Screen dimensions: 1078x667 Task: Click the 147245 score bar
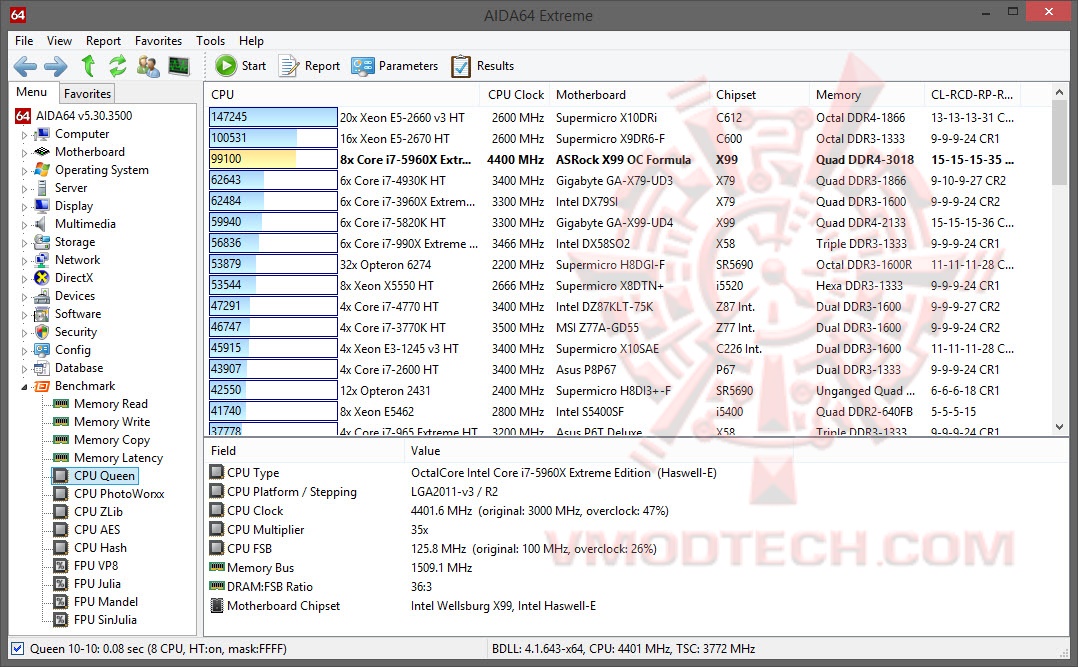click(x=273, y=118)
